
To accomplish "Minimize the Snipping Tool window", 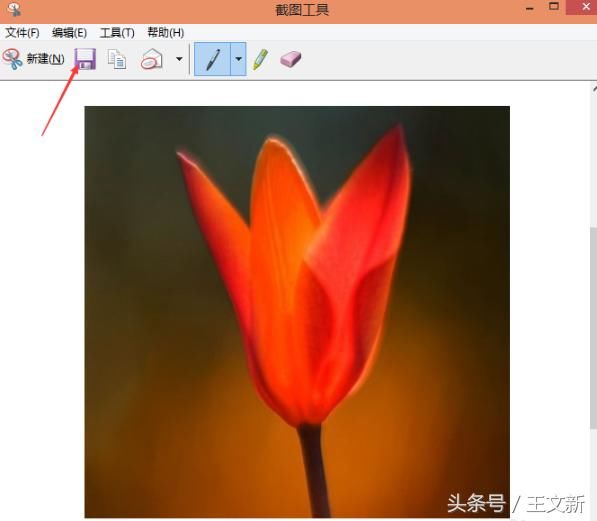I will tap(530, 8).
